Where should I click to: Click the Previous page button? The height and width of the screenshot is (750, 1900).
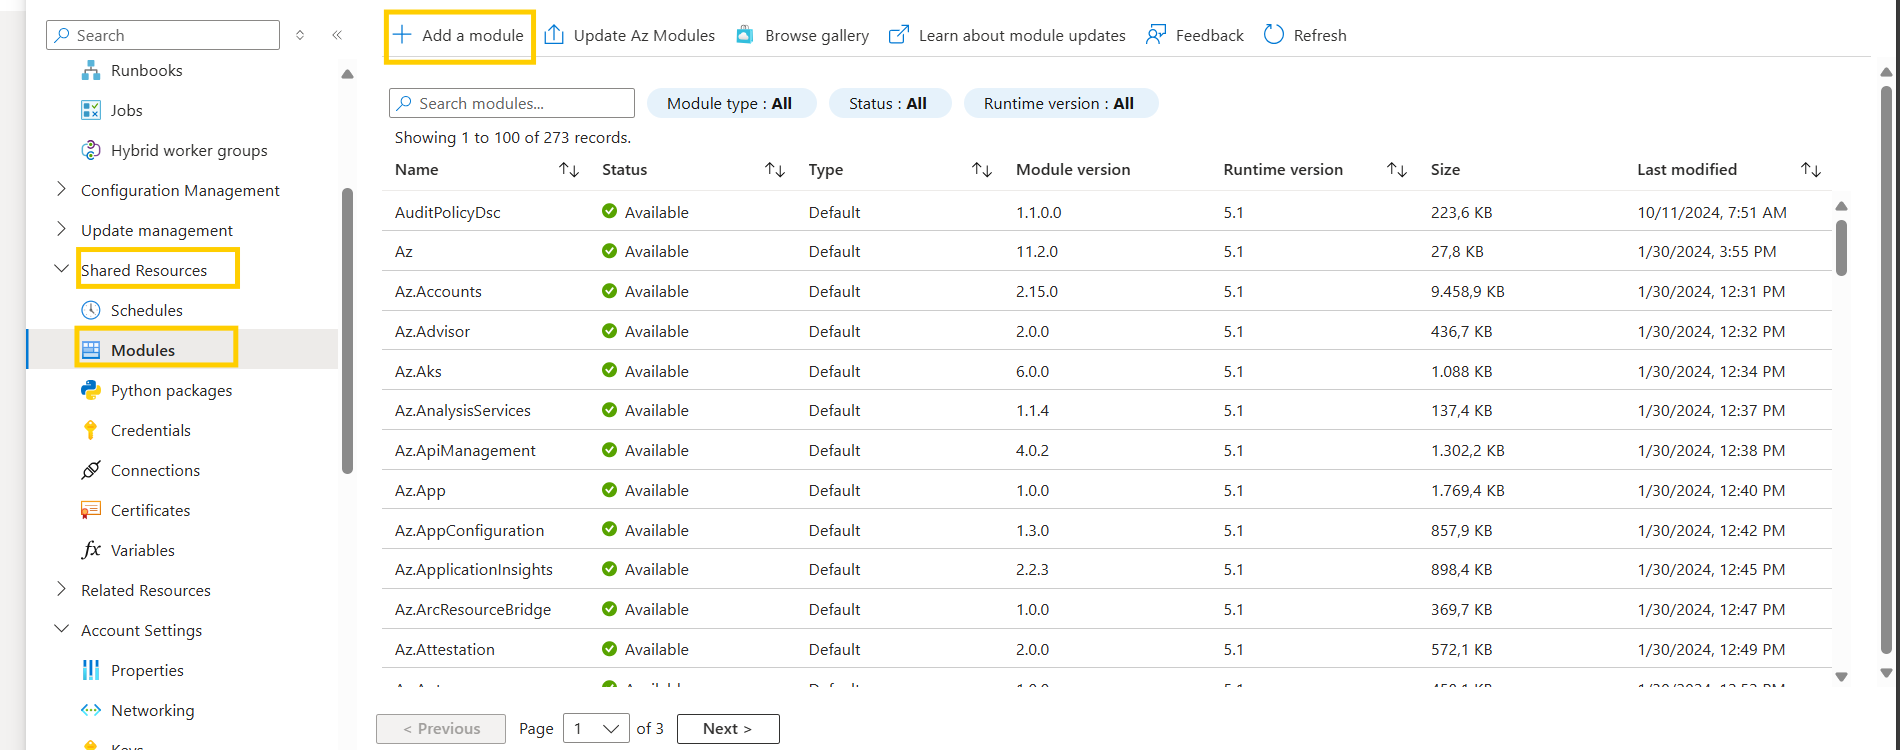point(441,729)
